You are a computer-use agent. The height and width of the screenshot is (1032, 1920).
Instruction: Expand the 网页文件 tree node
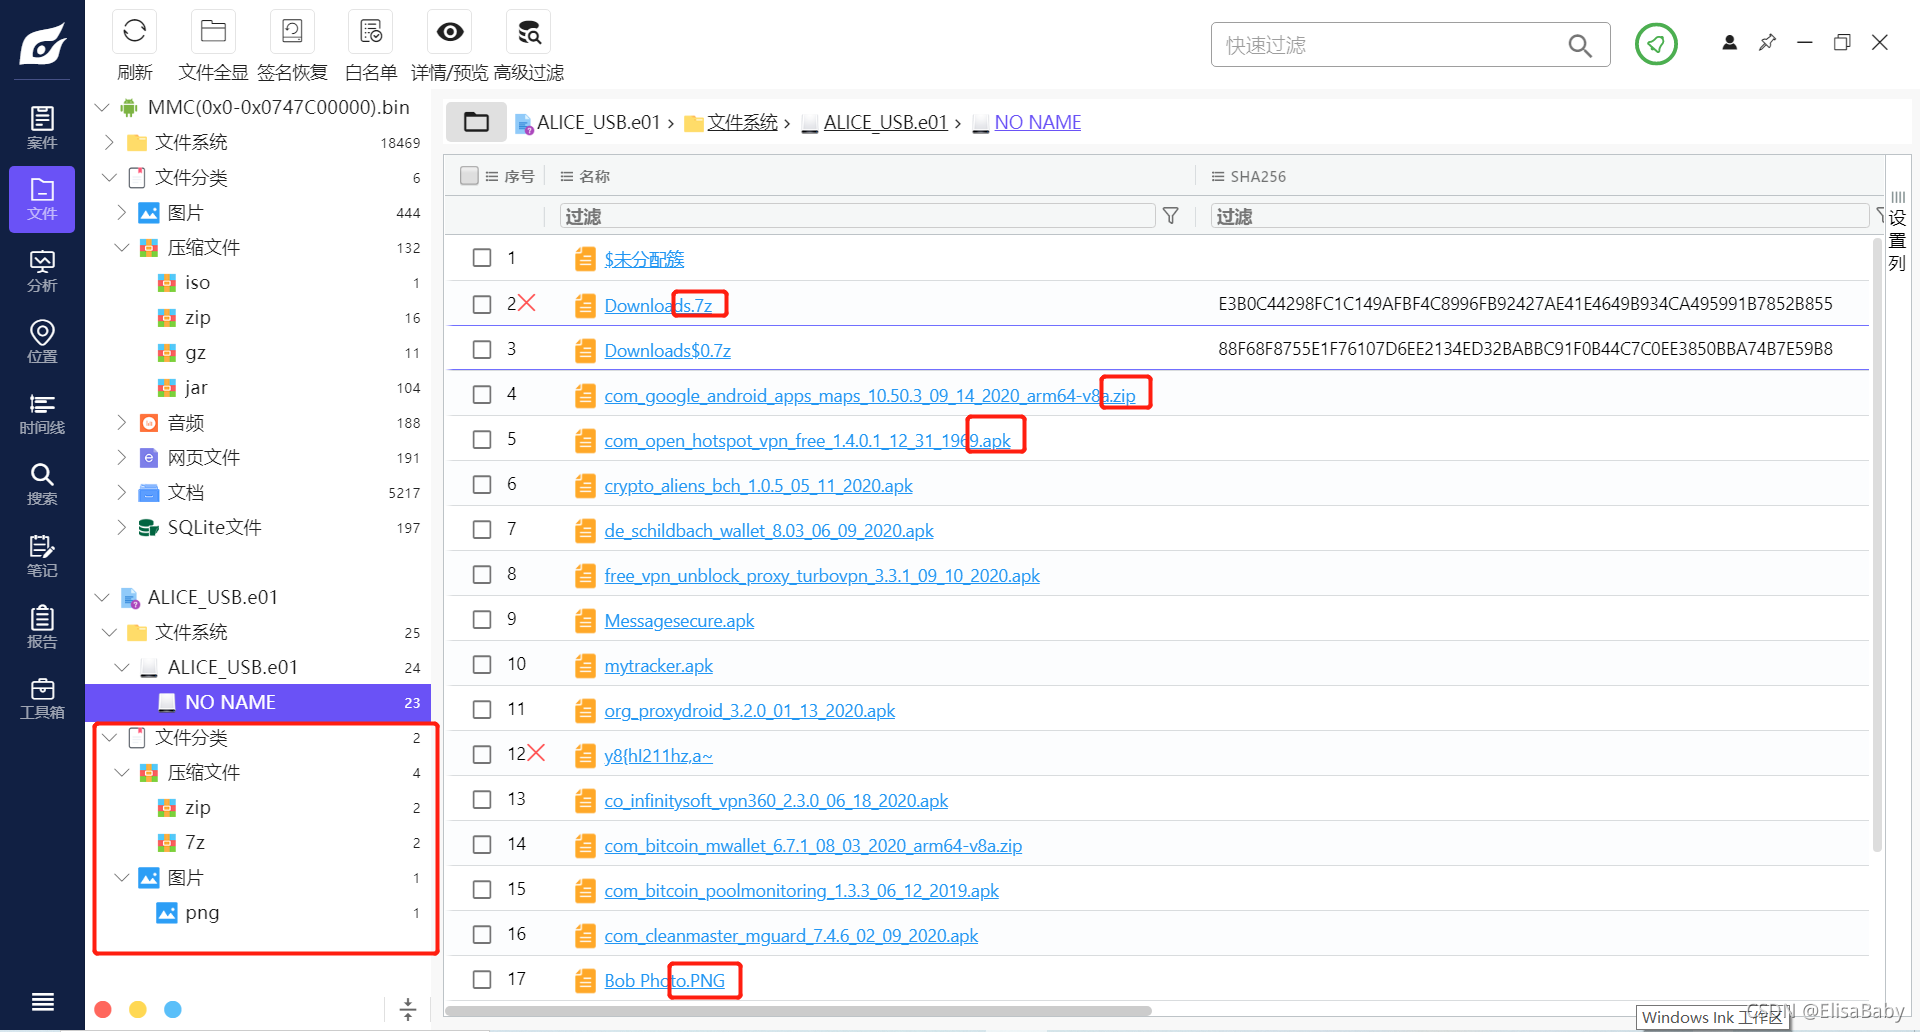point(121,457)
